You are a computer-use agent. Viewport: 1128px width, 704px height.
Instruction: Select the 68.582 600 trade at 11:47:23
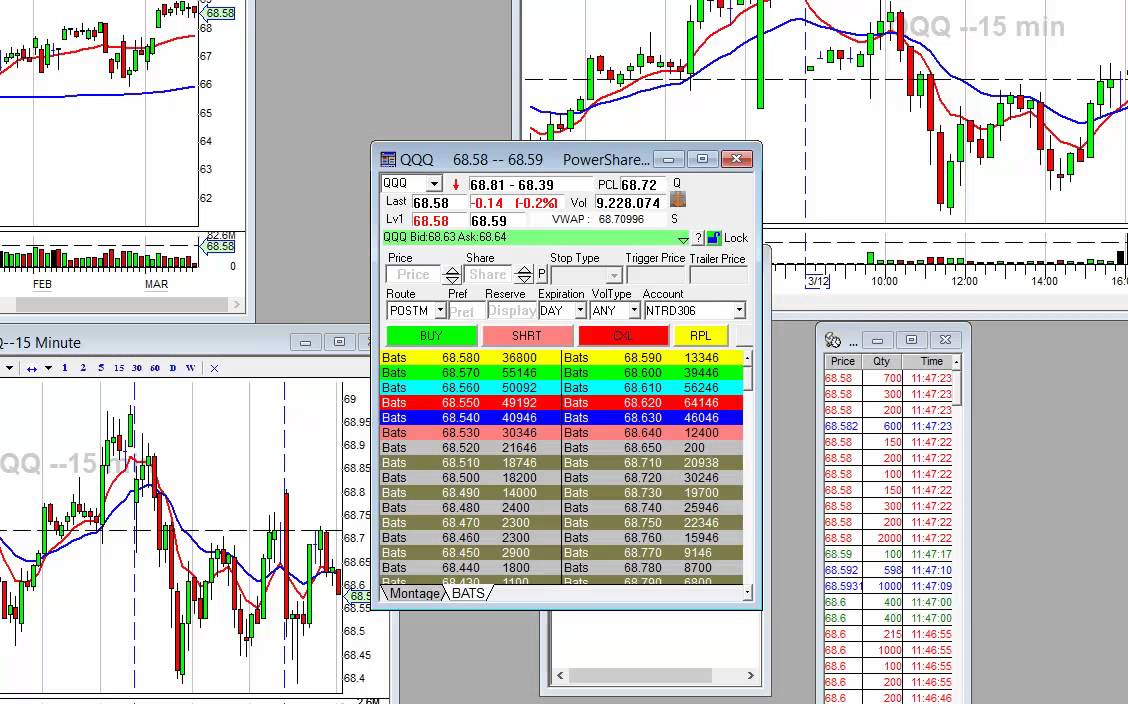[888, 426]
